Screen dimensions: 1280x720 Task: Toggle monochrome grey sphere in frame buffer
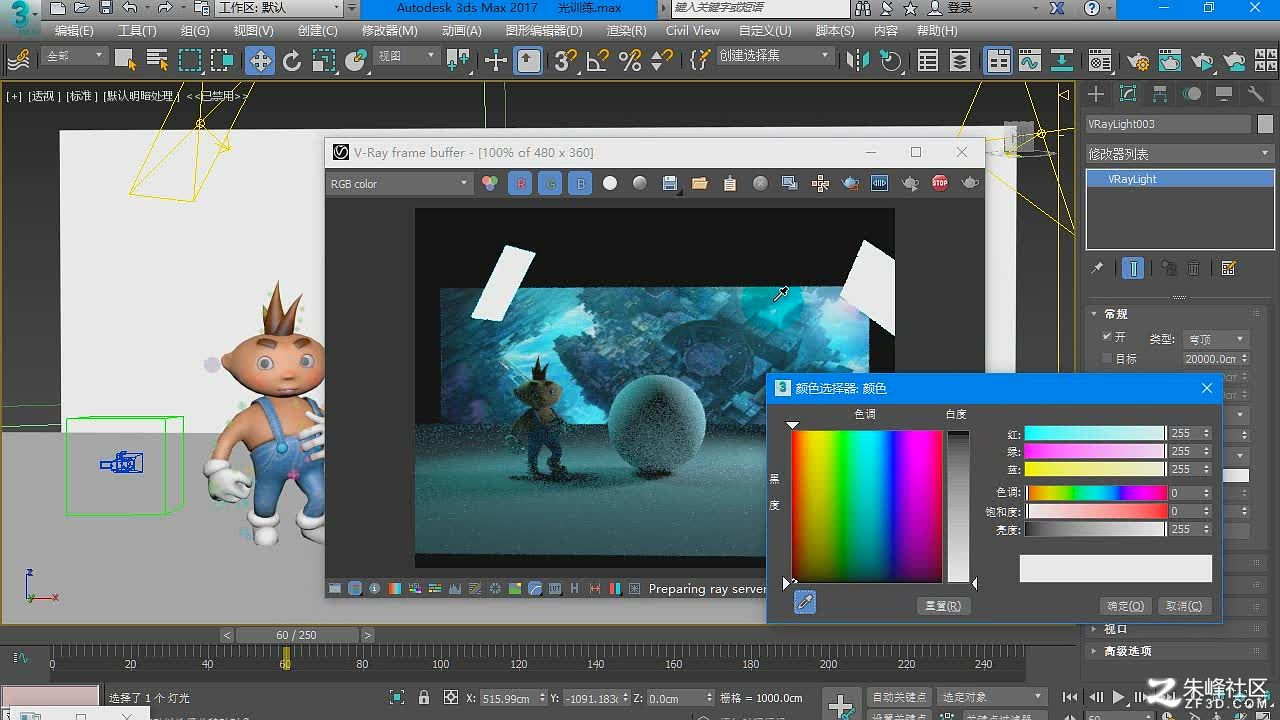click(x=640, y=183)
